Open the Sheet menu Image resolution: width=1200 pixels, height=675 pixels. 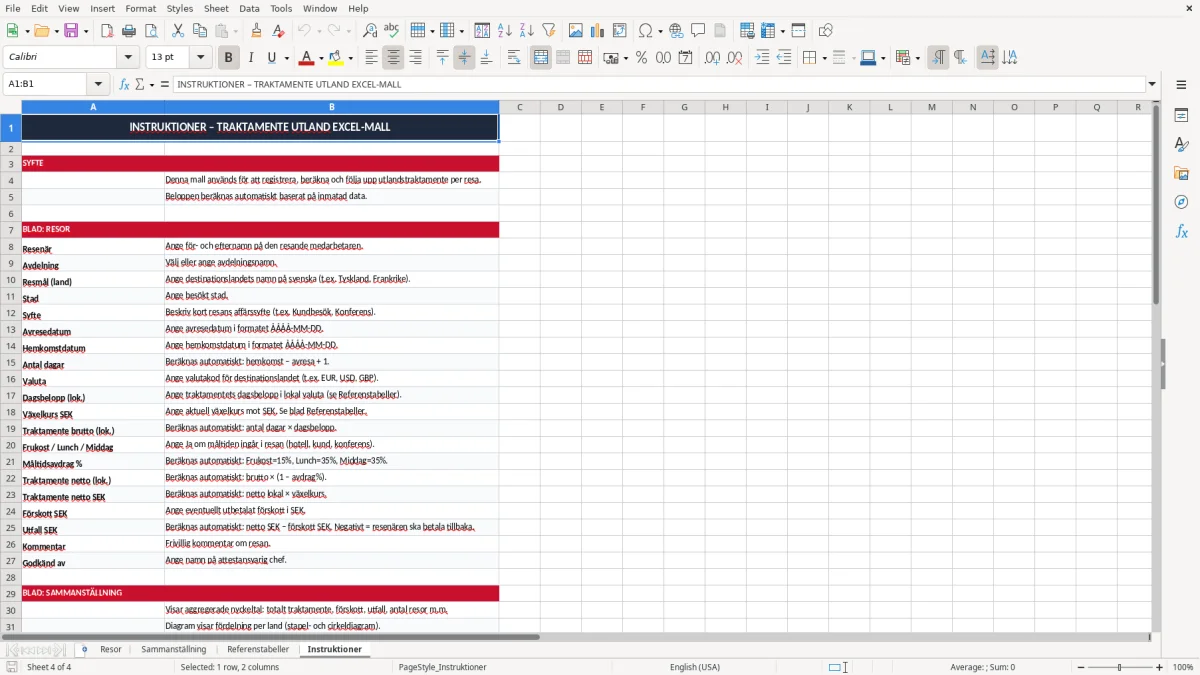tap(216, 8)
